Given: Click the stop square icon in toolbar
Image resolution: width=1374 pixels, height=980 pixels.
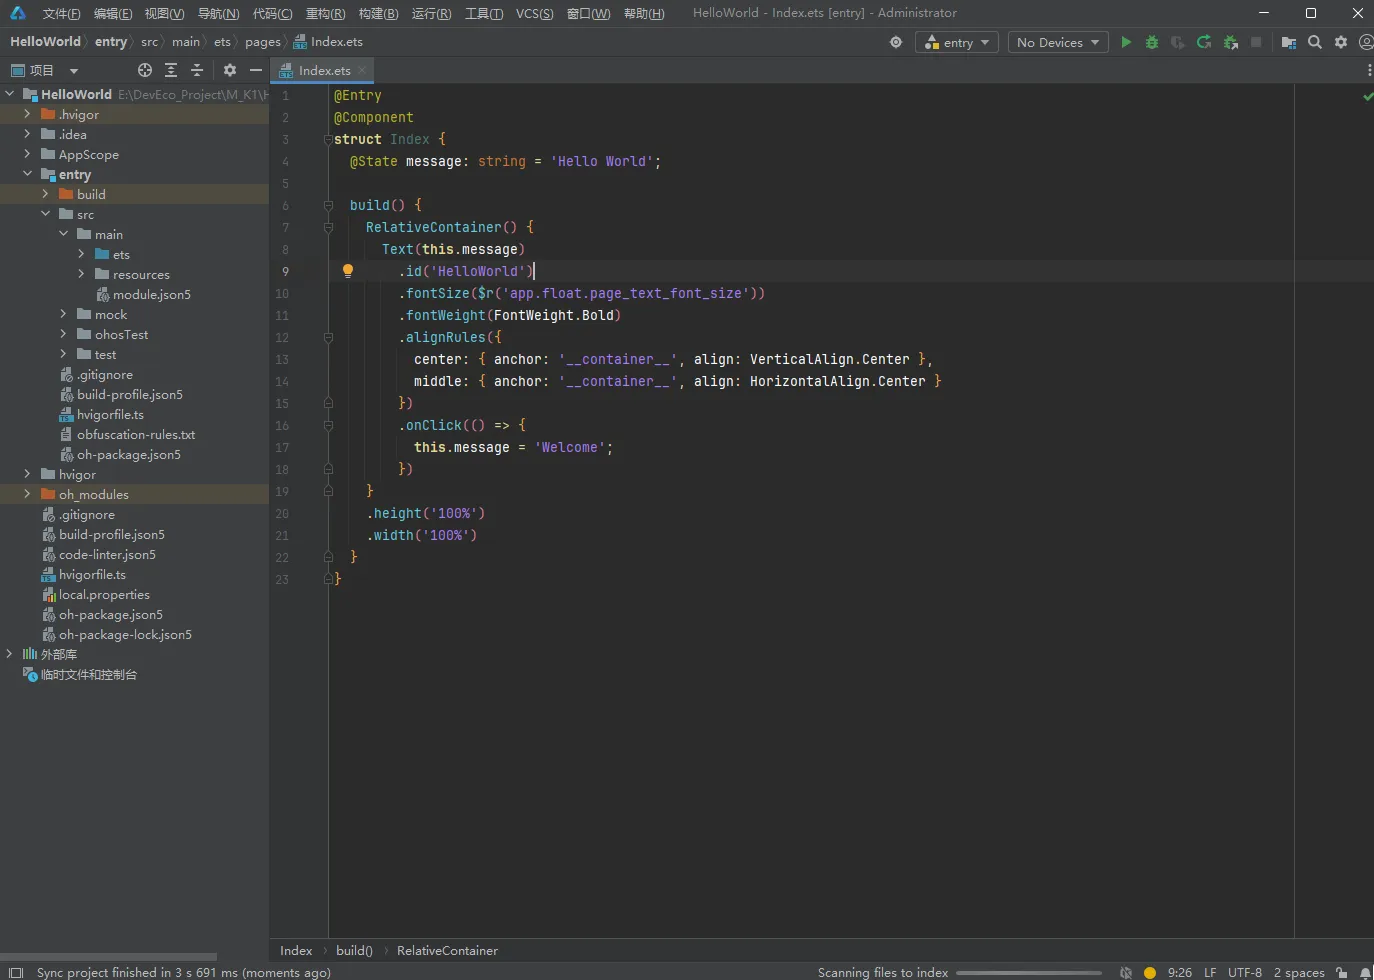Looking at the screenshot, I should (1256, 42).
